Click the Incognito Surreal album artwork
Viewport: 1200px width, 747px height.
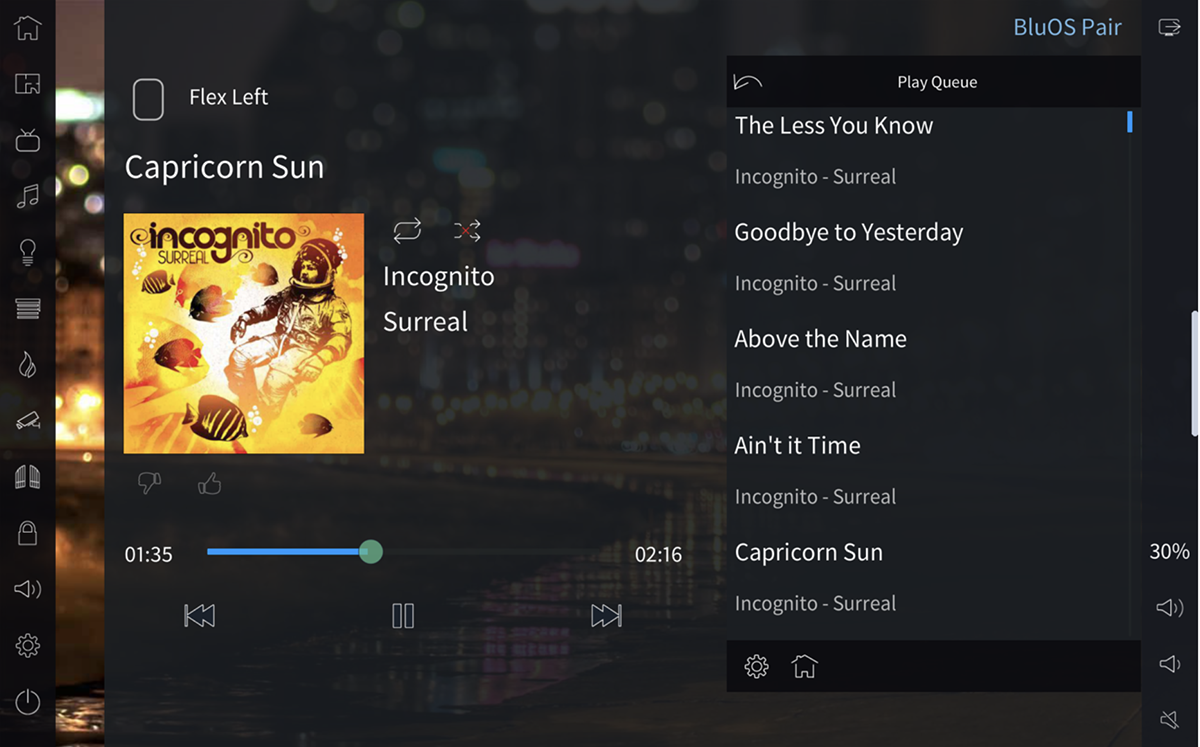pos(244,333)
